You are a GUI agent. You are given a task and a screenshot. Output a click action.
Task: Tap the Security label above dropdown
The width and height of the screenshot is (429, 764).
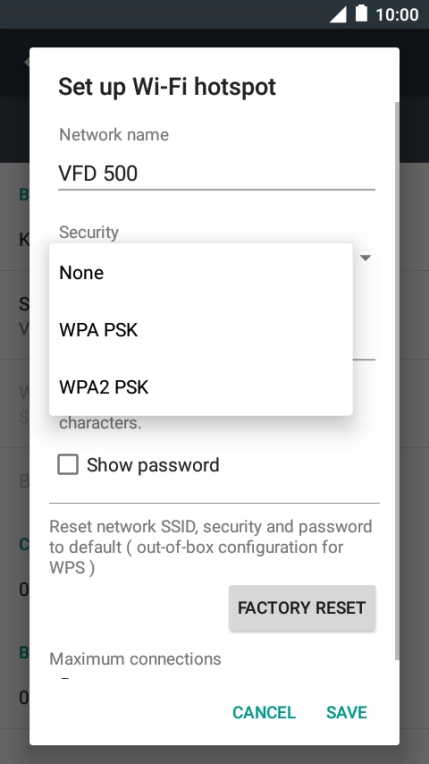tap(89, 232)
